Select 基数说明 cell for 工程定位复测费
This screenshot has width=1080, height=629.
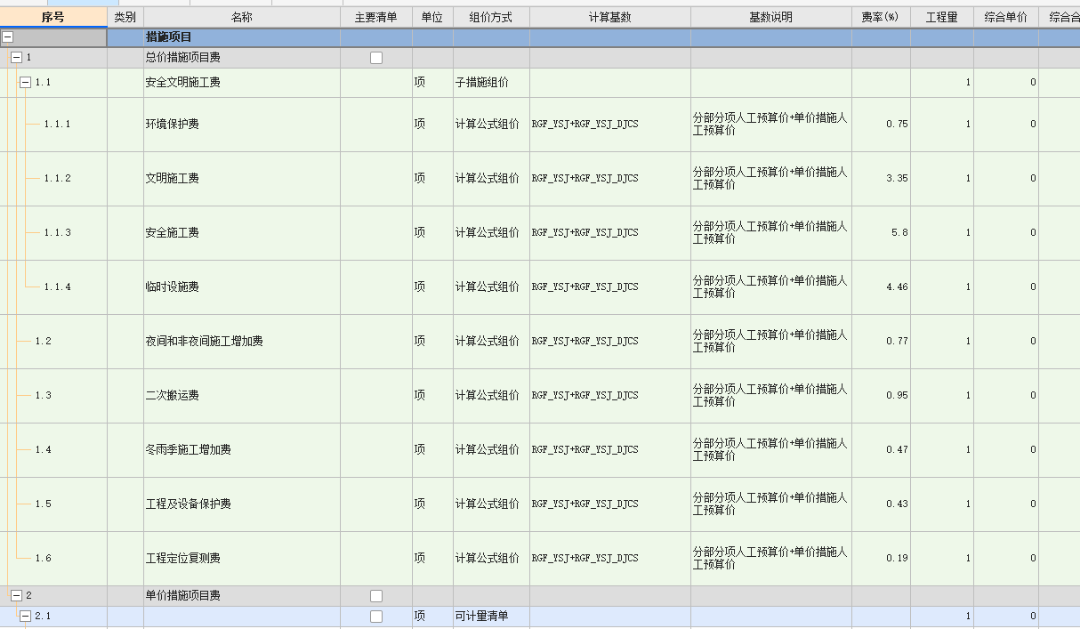[771, 558]
